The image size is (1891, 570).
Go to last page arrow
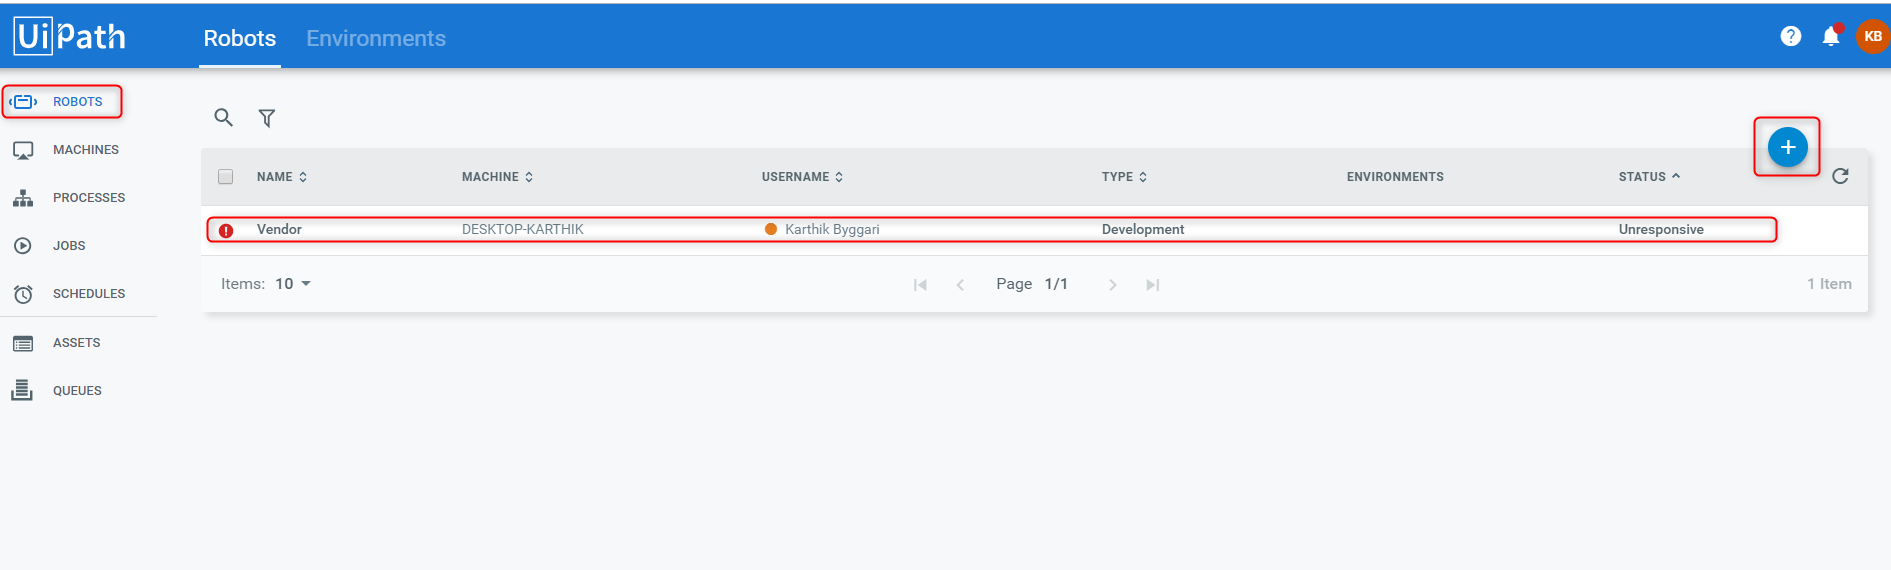point(1152,285)
